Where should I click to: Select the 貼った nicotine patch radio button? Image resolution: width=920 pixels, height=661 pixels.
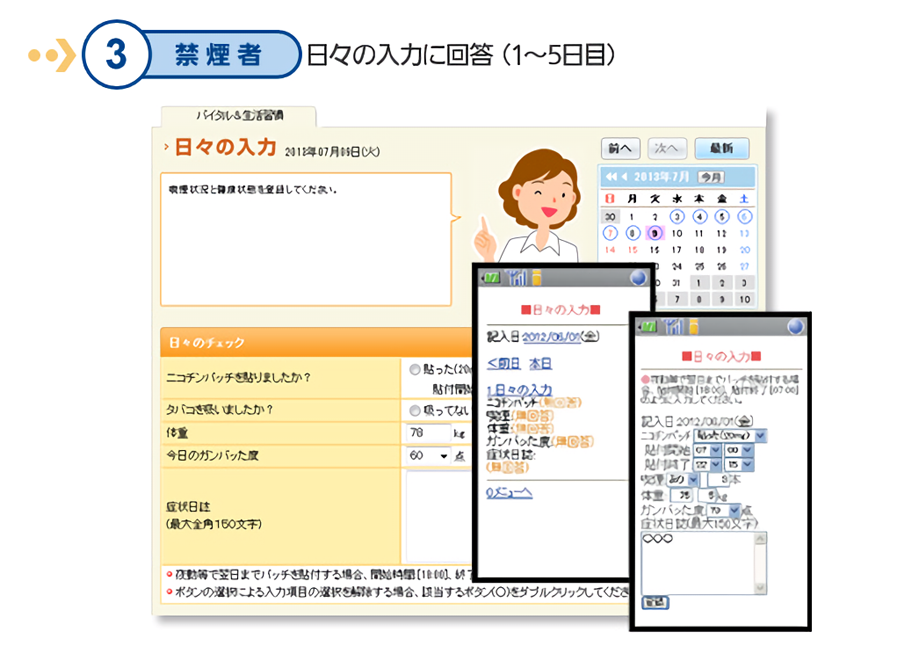414,369
